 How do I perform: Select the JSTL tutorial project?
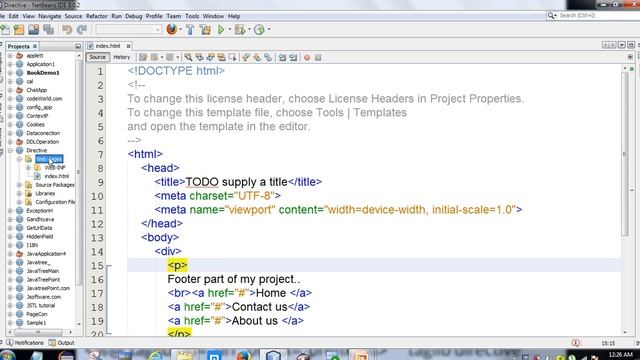(40, 305)
